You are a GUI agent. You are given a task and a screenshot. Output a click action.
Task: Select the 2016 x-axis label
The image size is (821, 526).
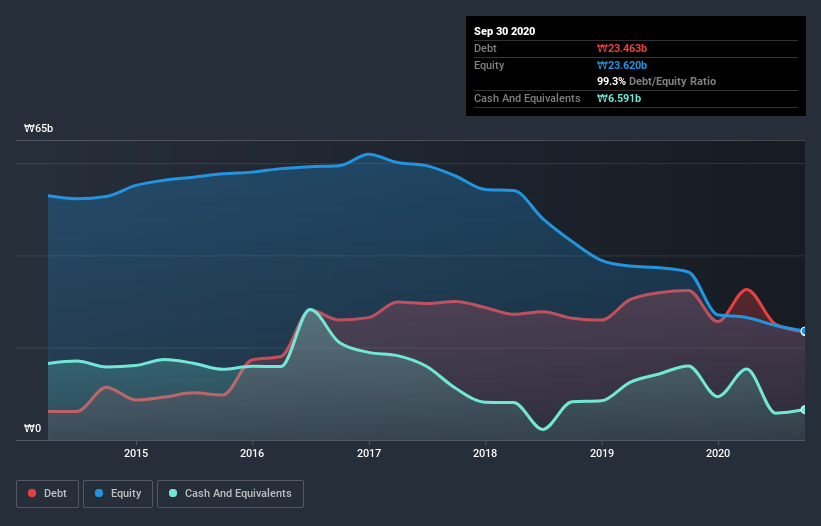click(x=252, y=453)
